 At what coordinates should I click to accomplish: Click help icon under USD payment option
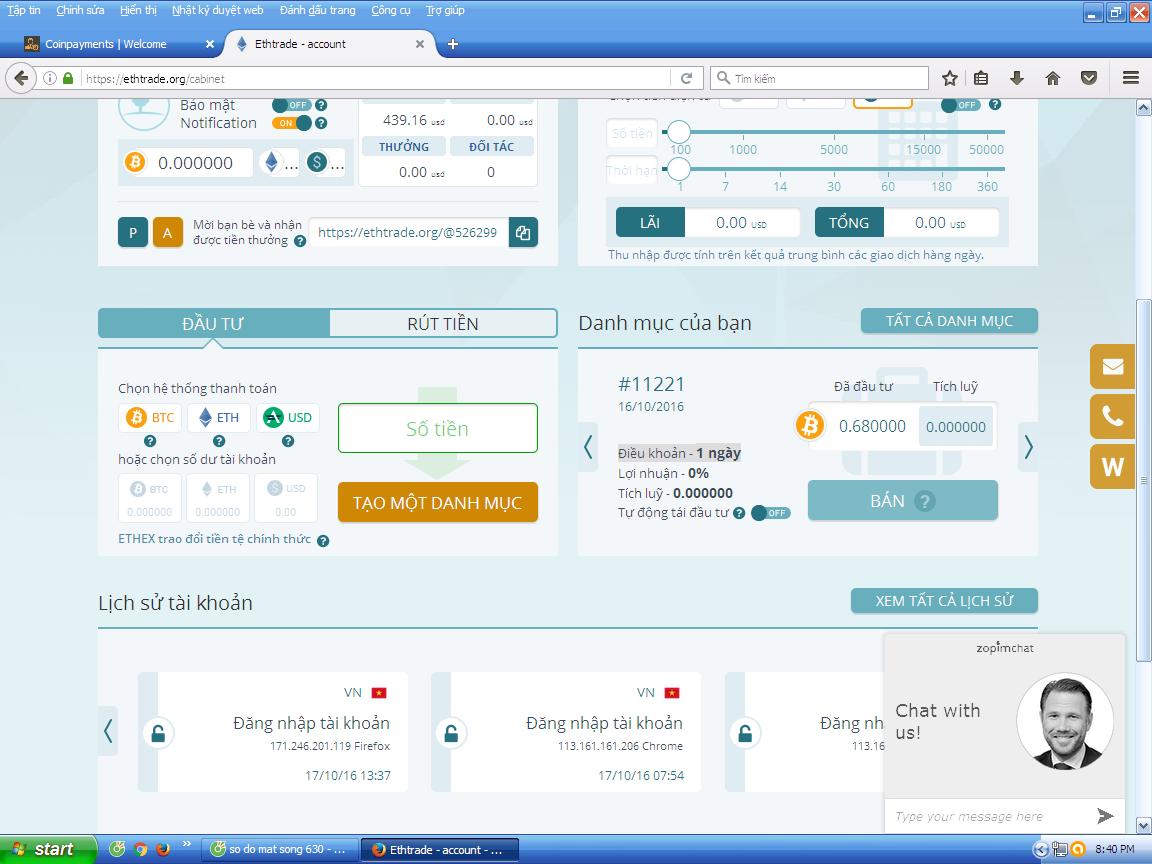[x=288, y=442]
